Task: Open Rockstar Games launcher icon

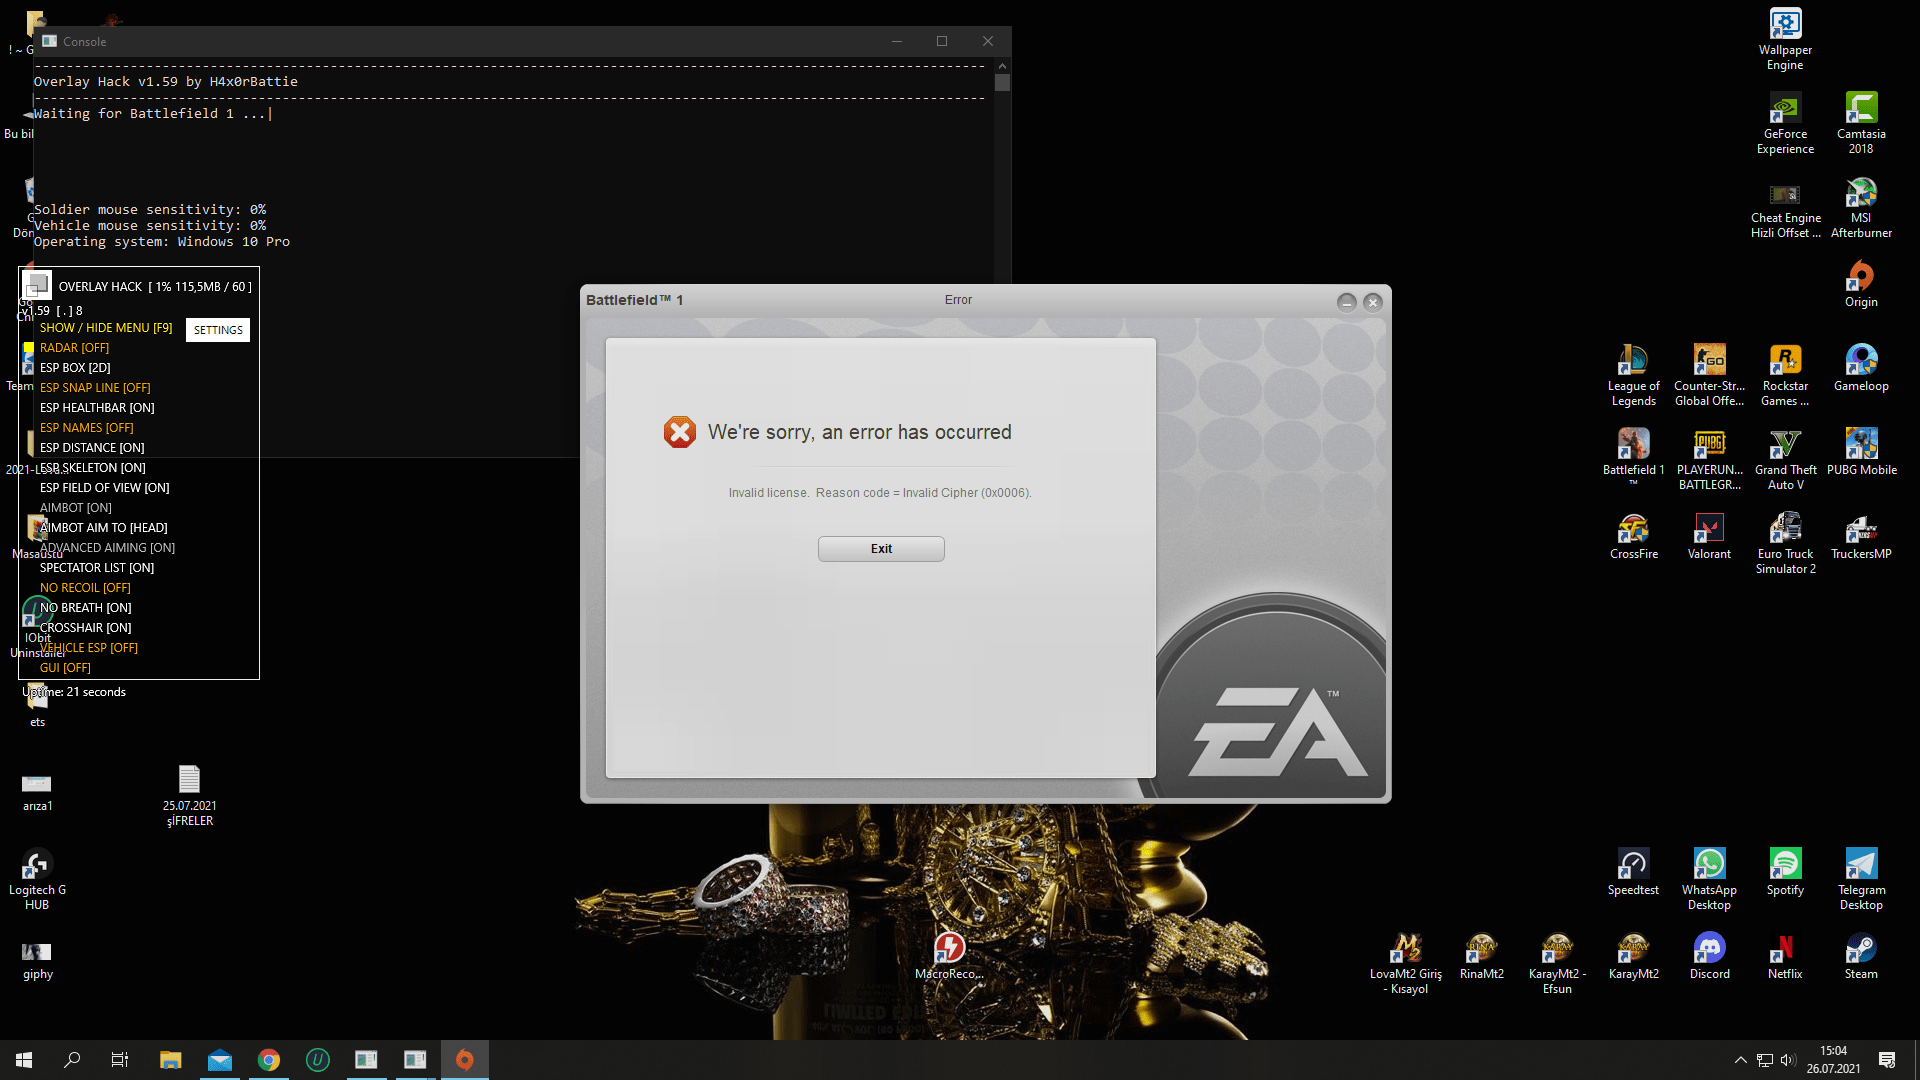Action: [x=1785, y=376]
